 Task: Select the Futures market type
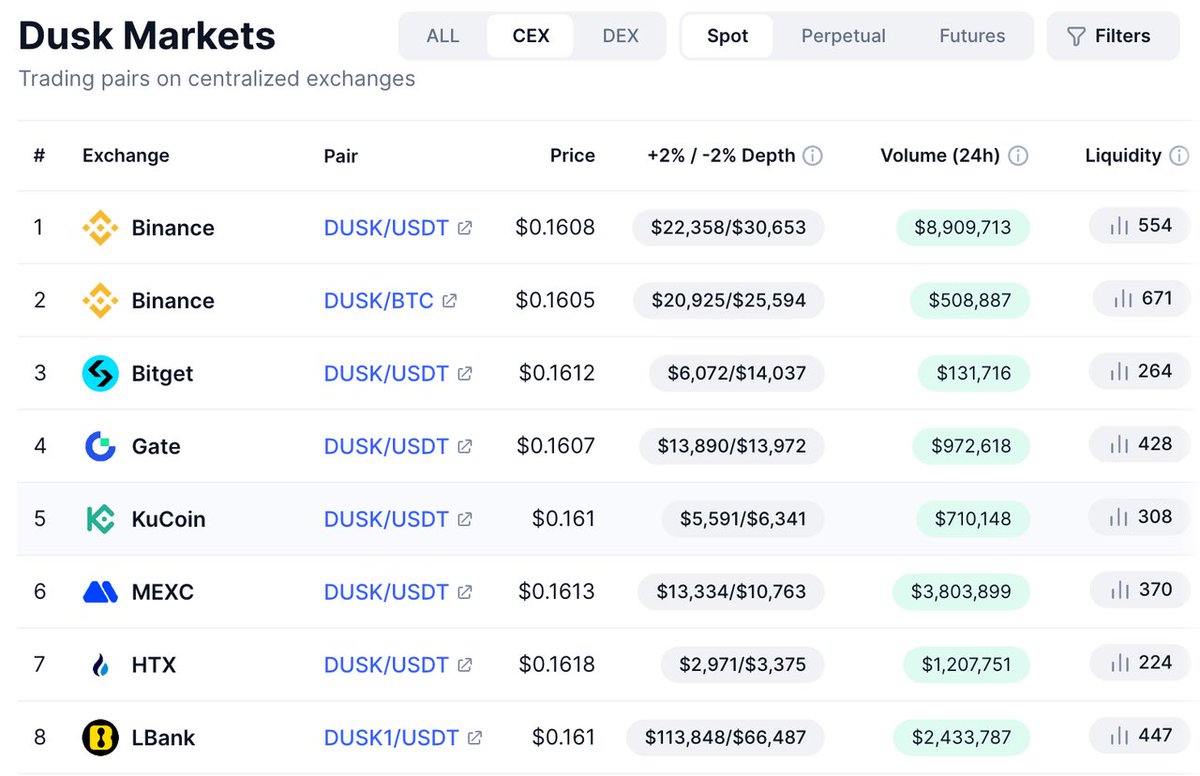click(972, 36)
